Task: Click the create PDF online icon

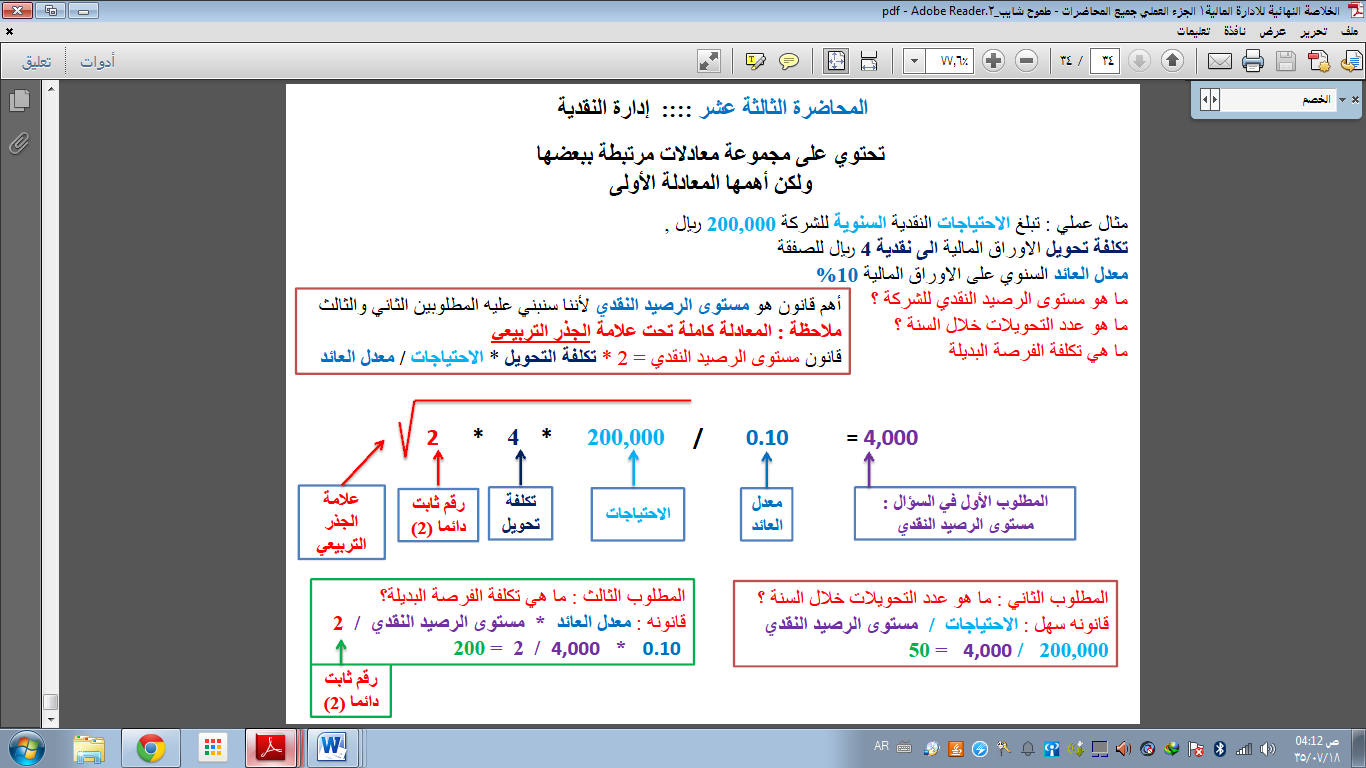Action: (x=1317, y=61)
